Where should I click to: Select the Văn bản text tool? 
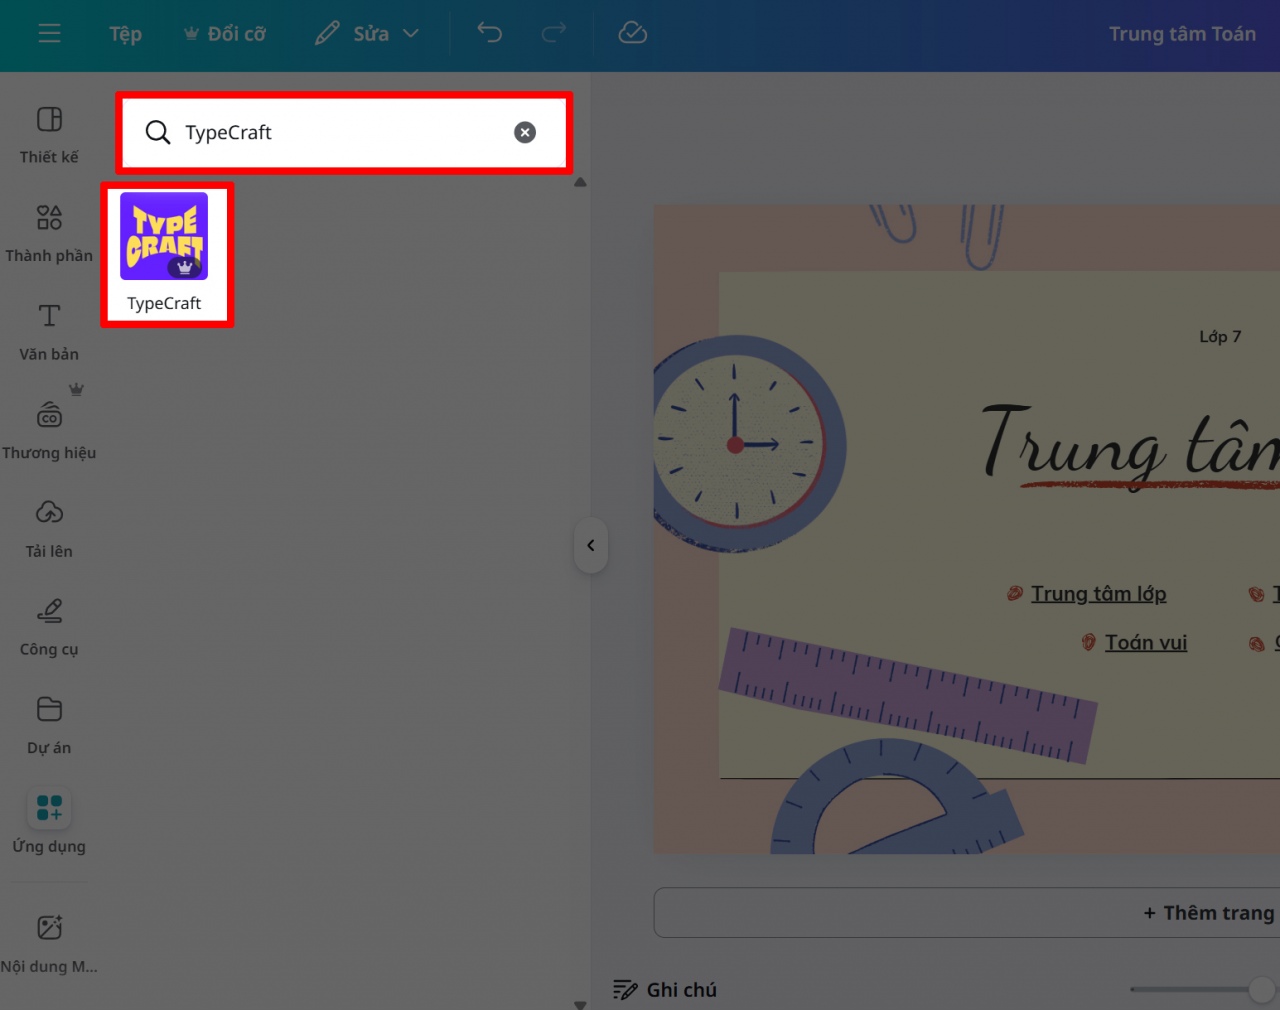(x=49, y=331)
